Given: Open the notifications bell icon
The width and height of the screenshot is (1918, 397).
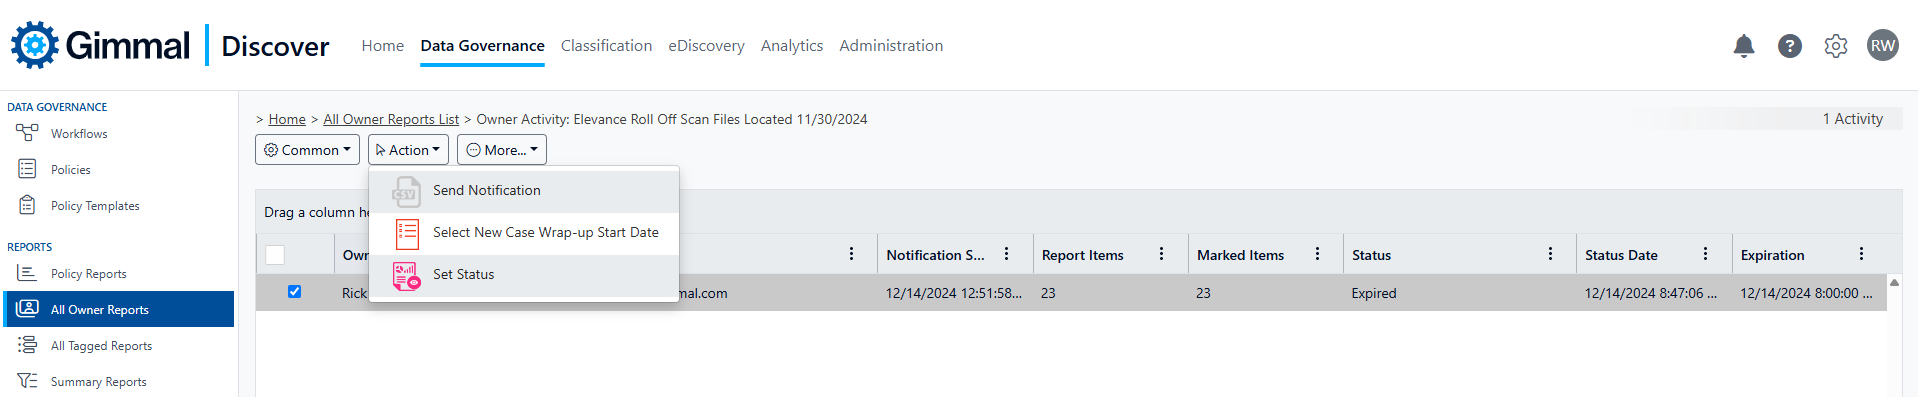Looking at the screenshot, I should pos(1744,46).
